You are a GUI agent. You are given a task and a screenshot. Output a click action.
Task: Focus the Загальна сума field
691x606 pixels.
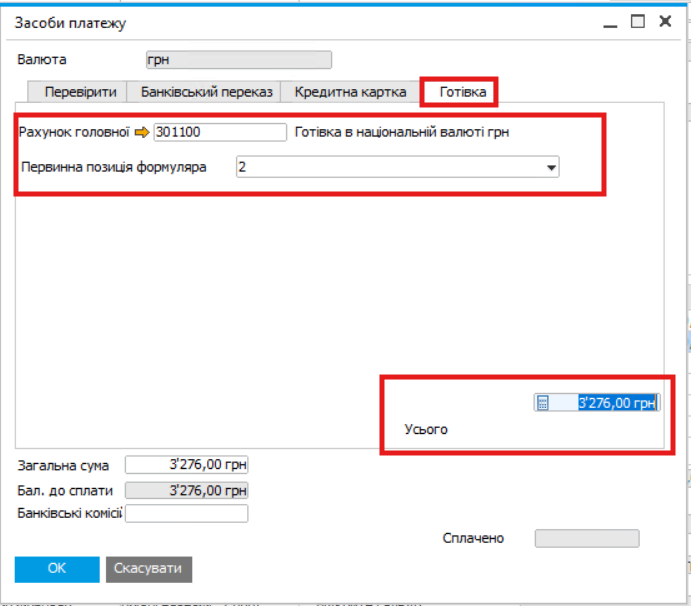186,465
